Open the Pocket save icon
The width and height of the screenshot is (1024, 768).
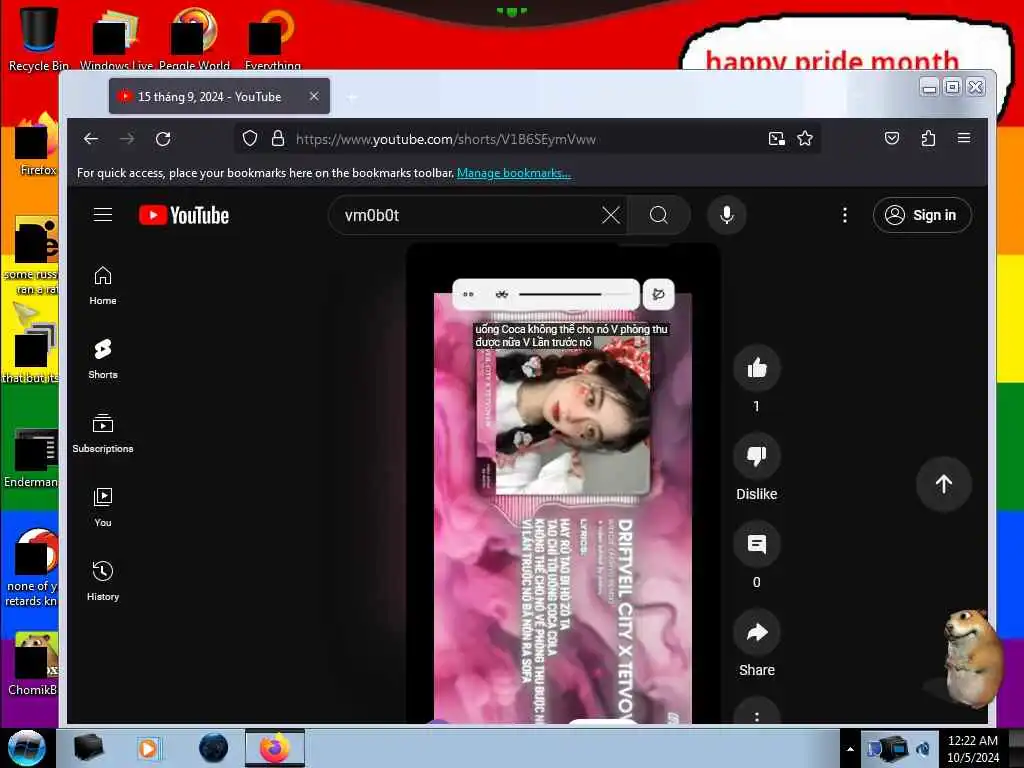click(892, 138)
